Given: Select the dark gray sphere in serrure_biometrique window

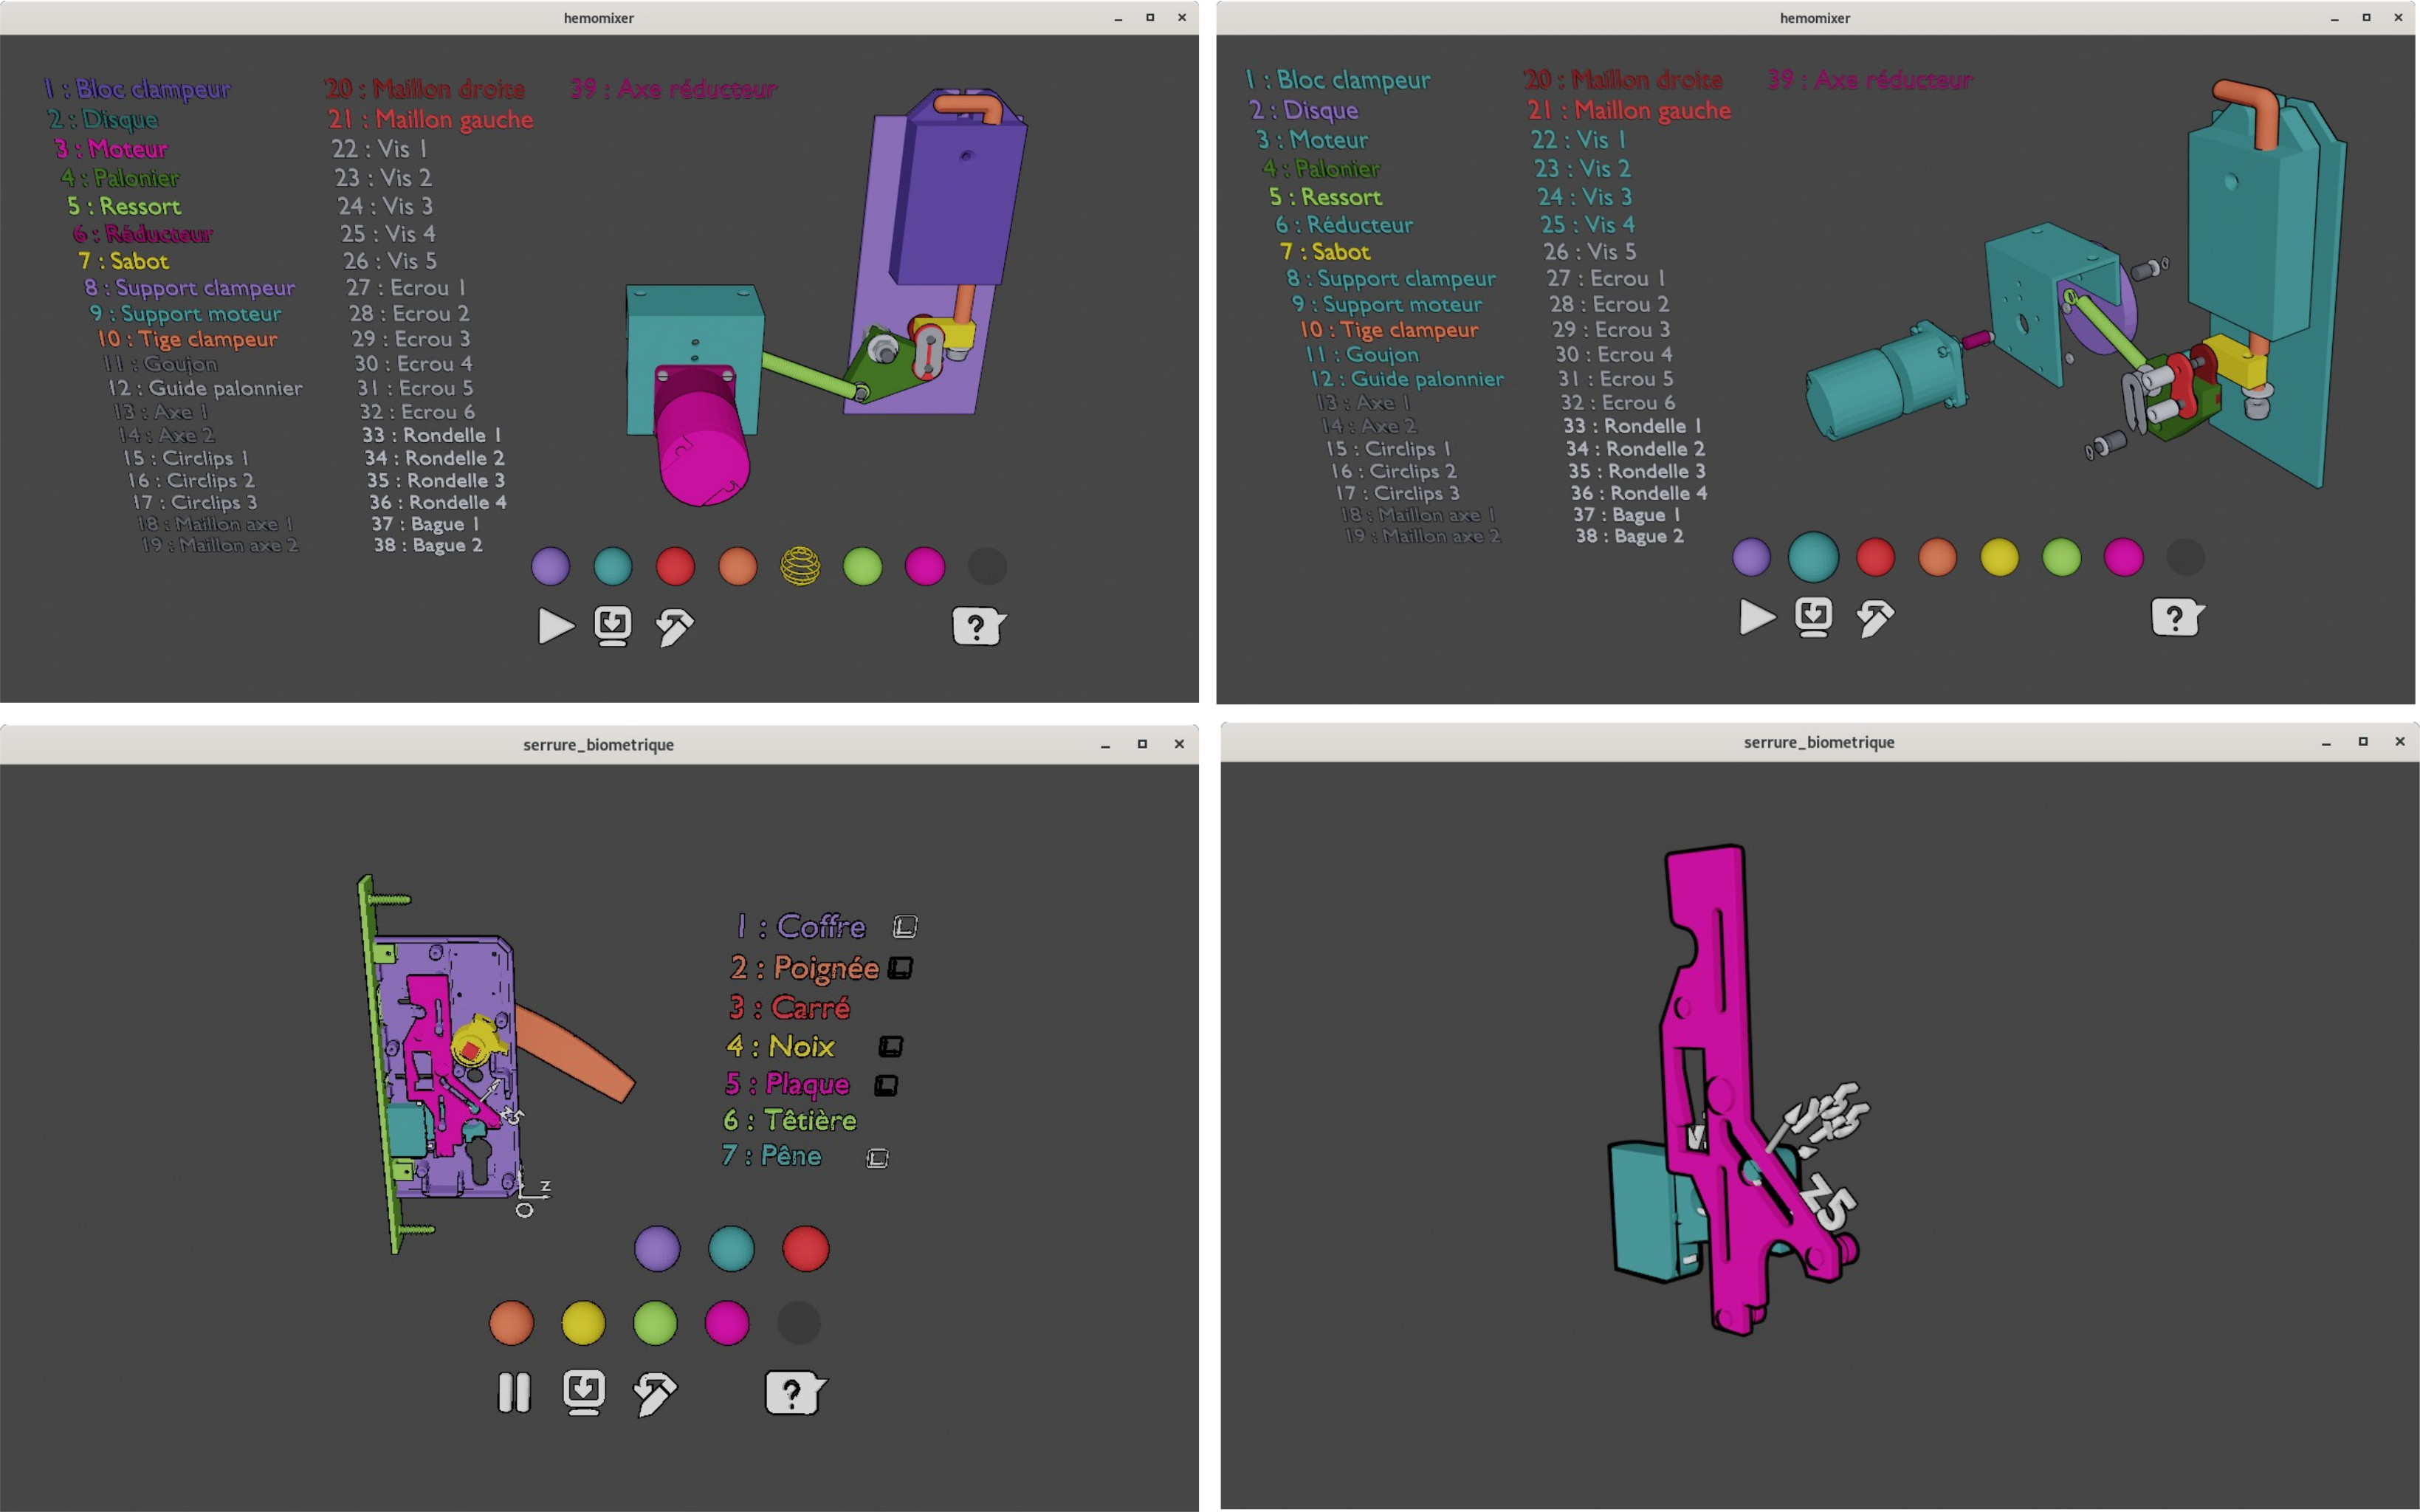Looking at the screenshot, I should [x=799, y=1323].
